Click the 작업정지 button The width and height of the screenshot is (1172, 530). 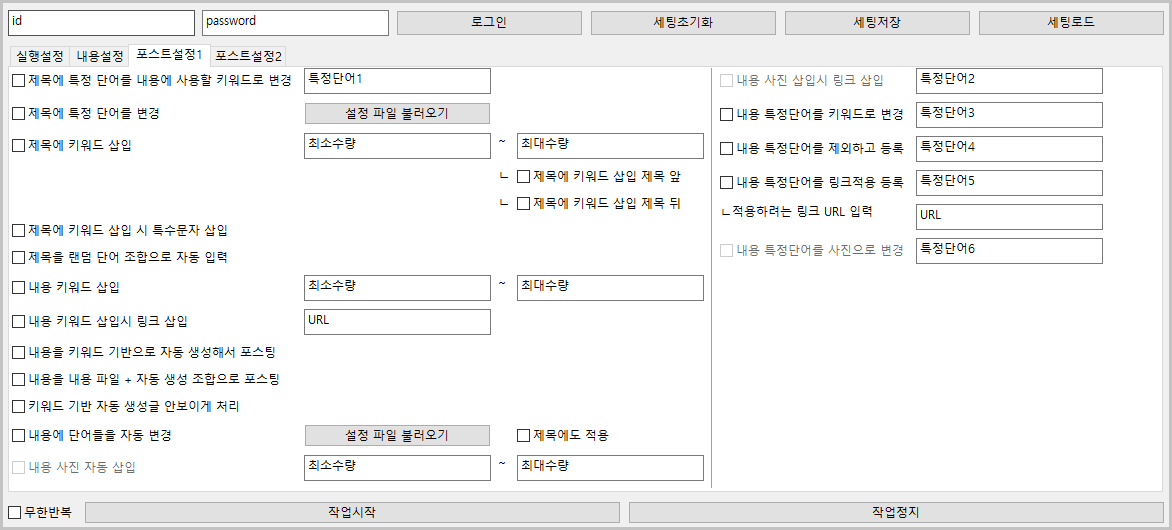[x=895, y=513]
